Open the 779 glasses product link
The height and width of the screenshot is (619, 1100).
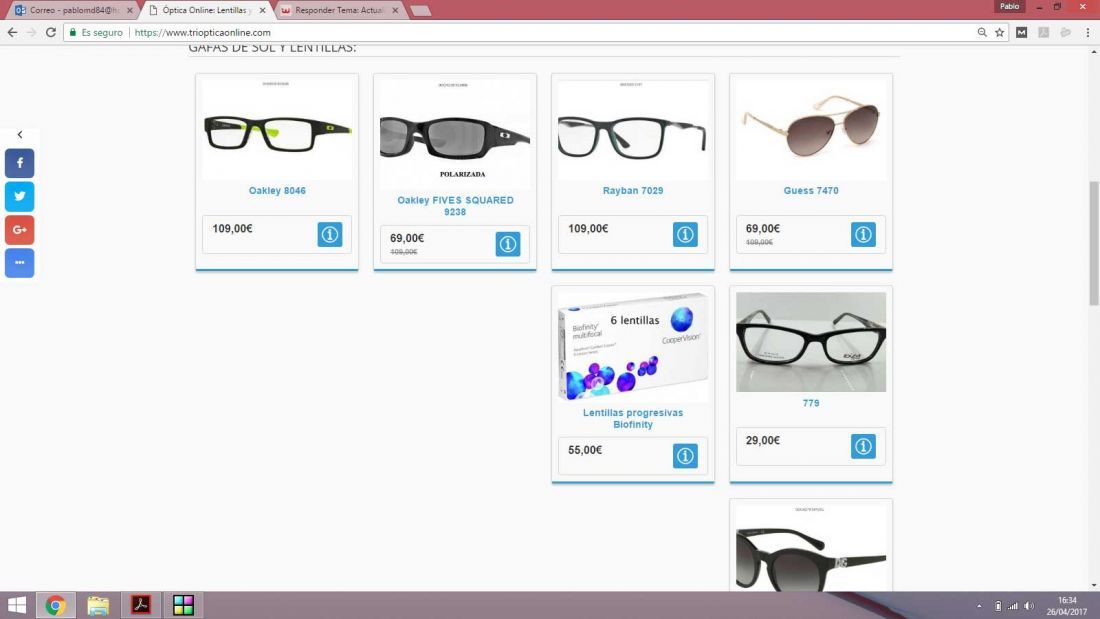811,403
